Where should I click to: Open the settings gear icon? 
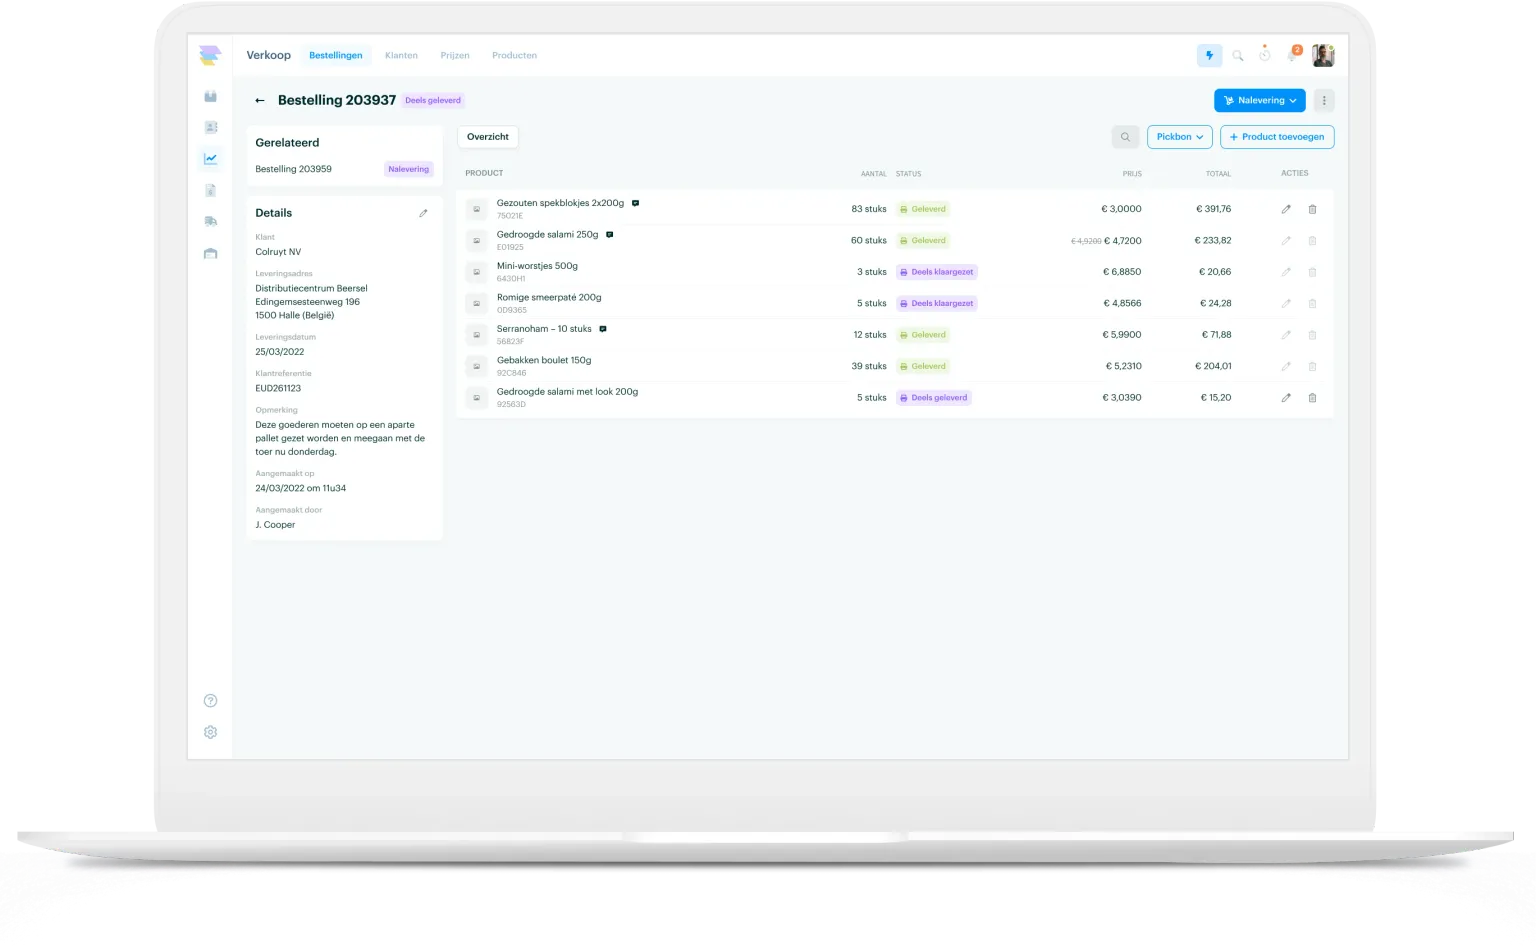coord(210,732)
